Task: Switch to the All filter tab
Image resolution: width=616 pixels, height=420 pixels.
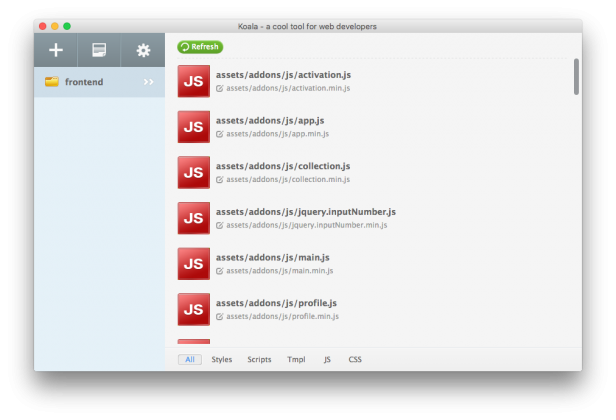Action: [190, 359]
